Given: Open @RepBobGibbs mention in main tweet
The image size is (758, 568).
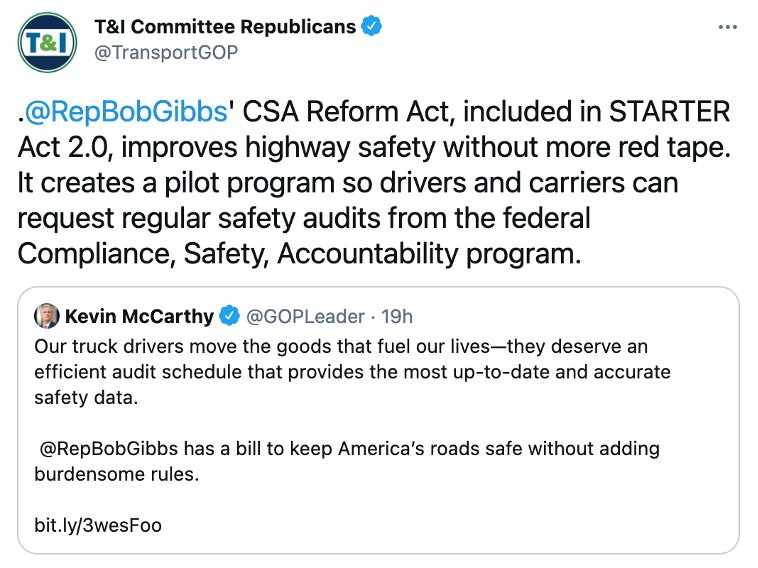Looking at the screenshot, I should tap(125, 111).
